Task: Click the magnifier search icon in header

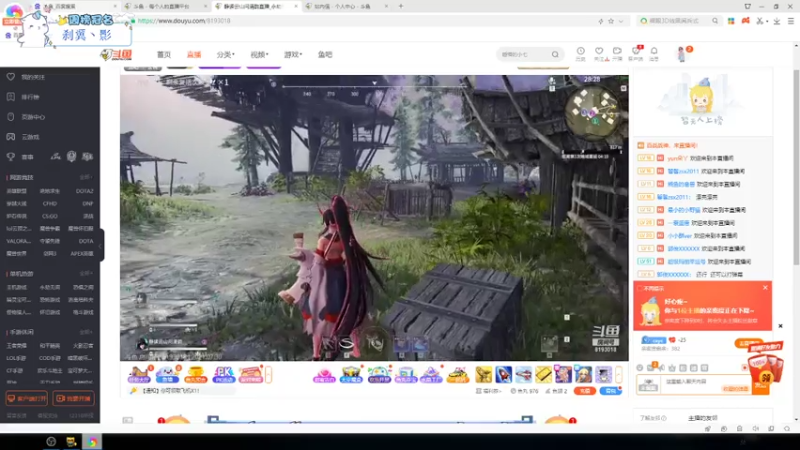Action: pos(555,54)
